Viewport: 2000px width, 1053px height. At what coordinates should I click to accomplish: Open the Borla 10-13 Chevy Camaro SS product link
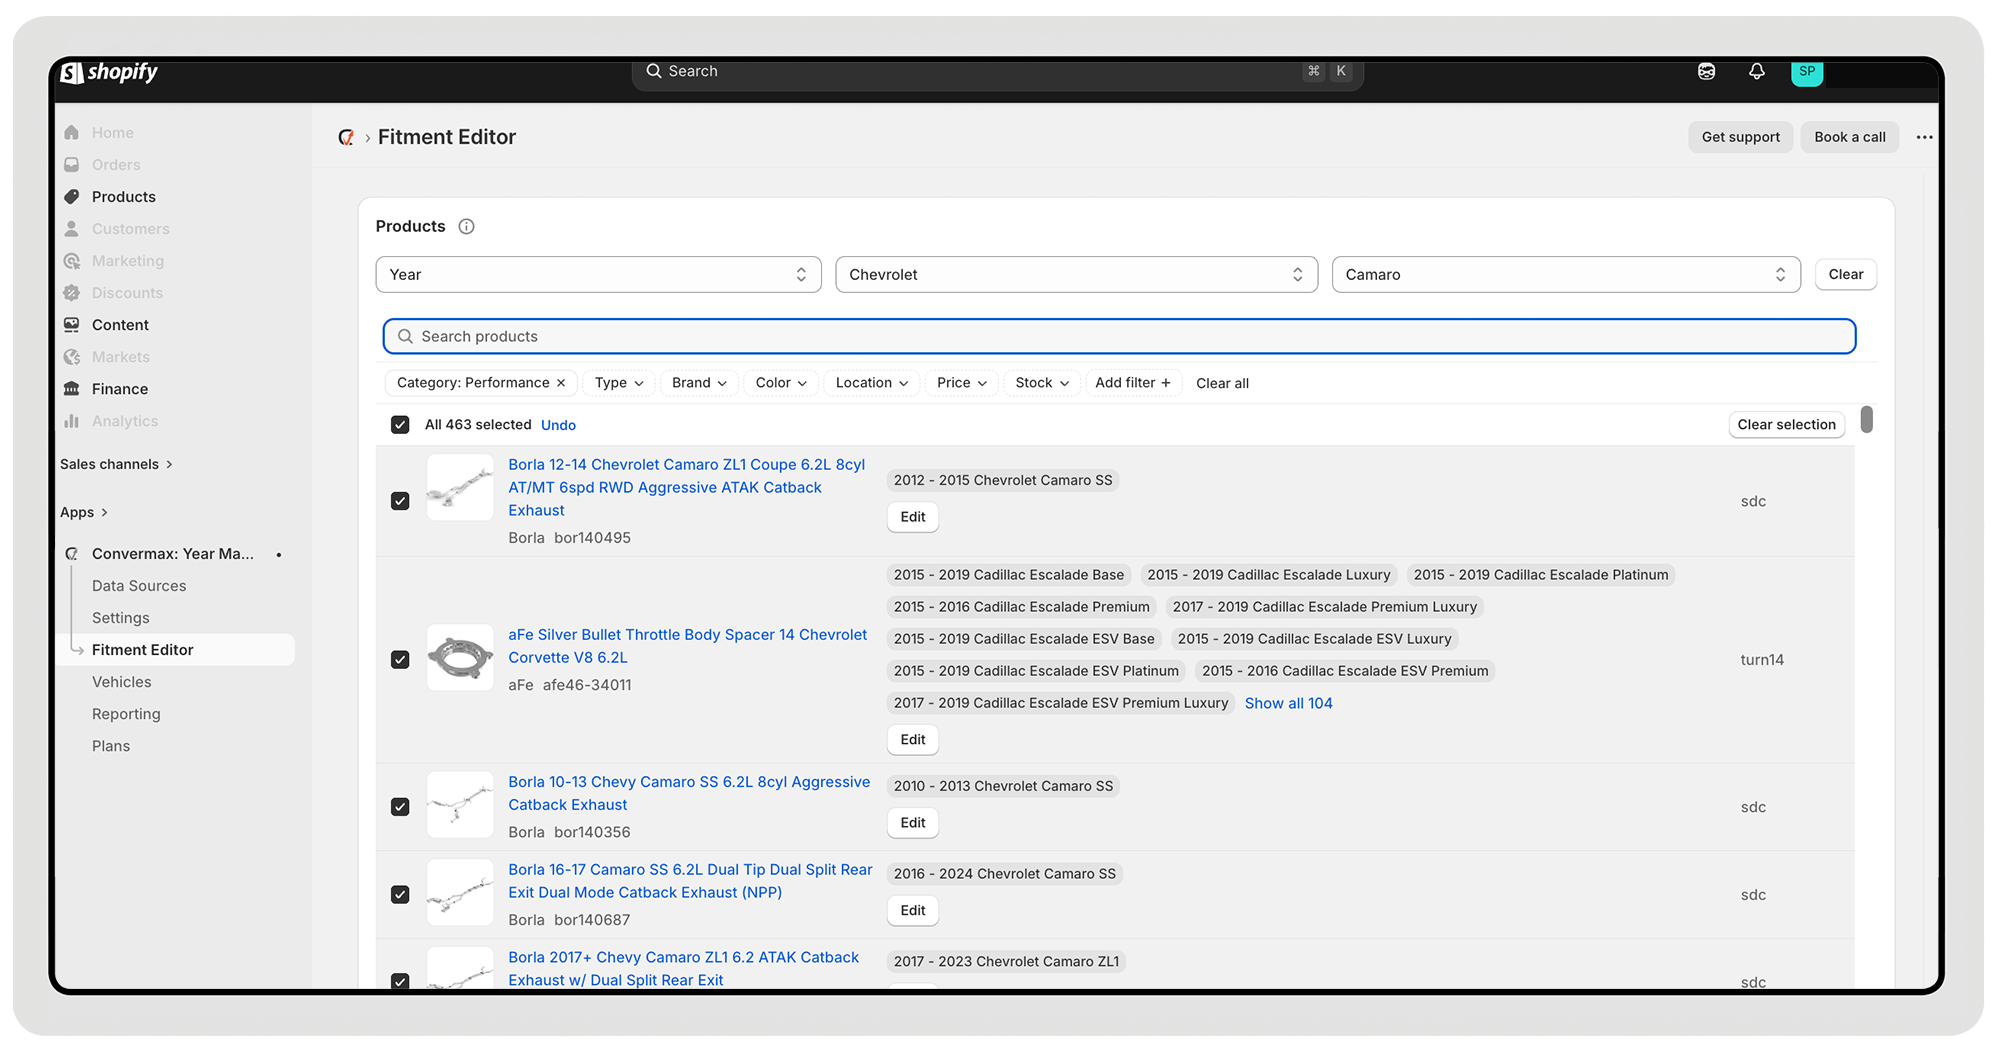point(689,793)
